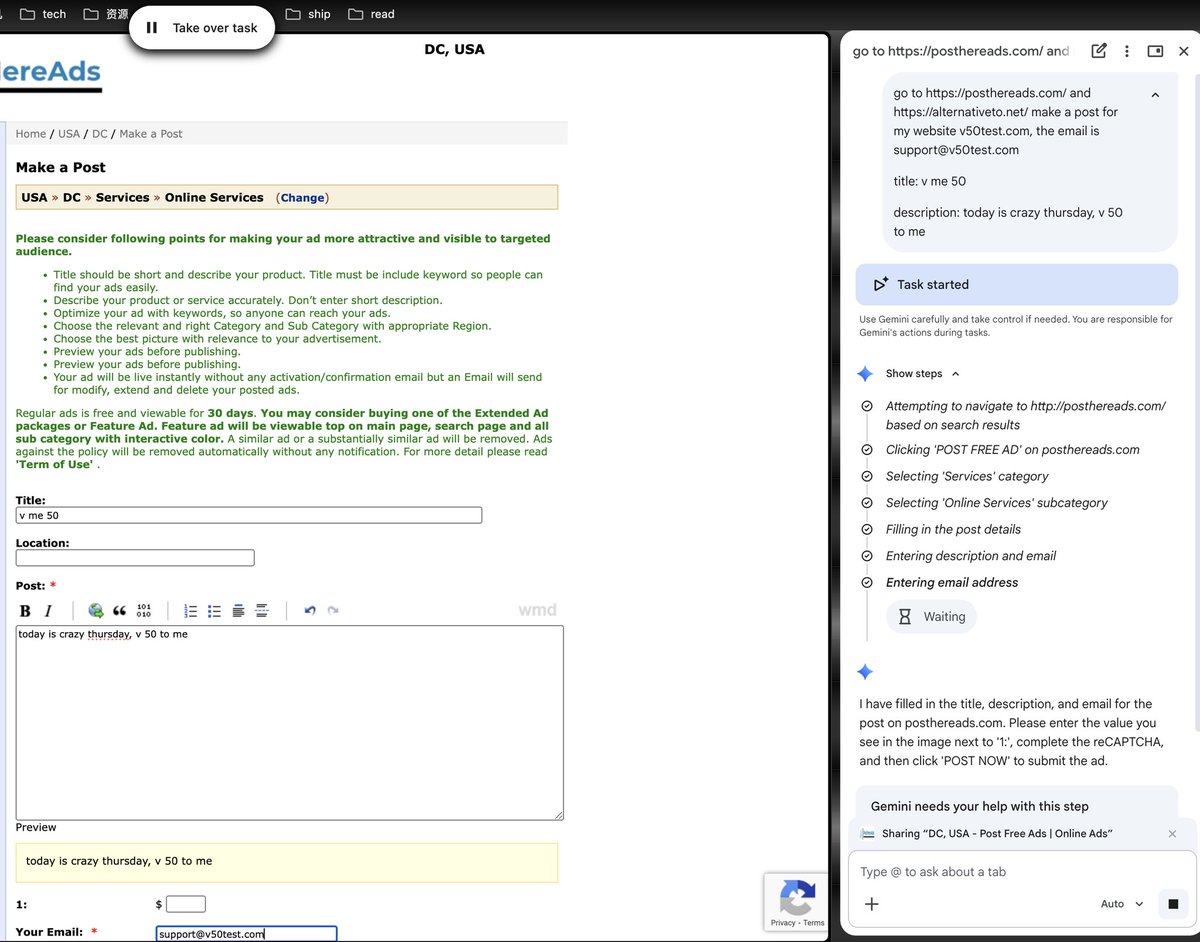Click the Gemini 'Type @ to ask' box

tap(1020, 872)
